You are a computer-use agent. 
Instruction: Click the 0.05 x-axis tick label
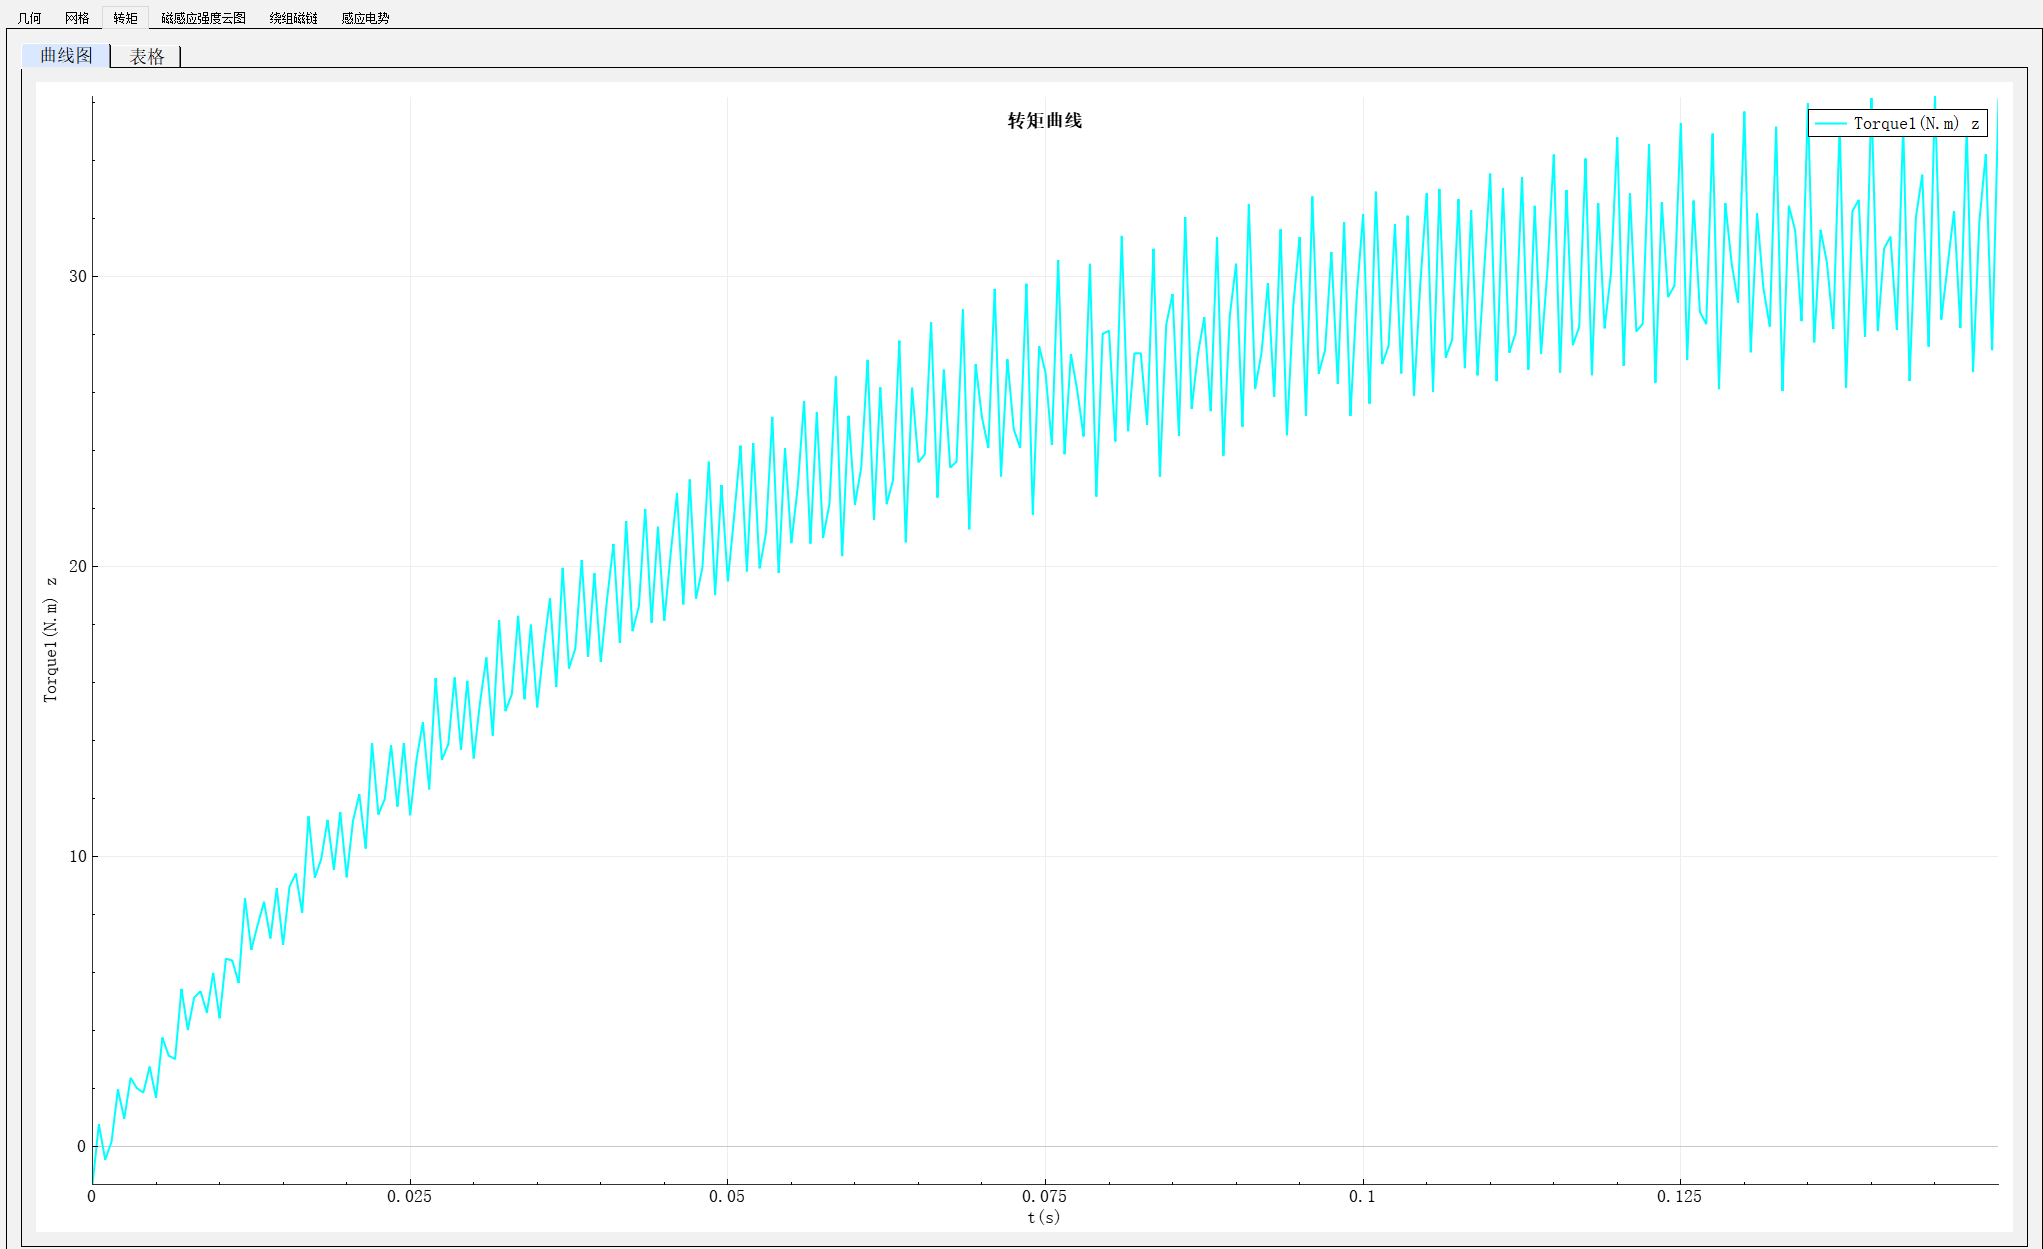[x=727, y=1196]
